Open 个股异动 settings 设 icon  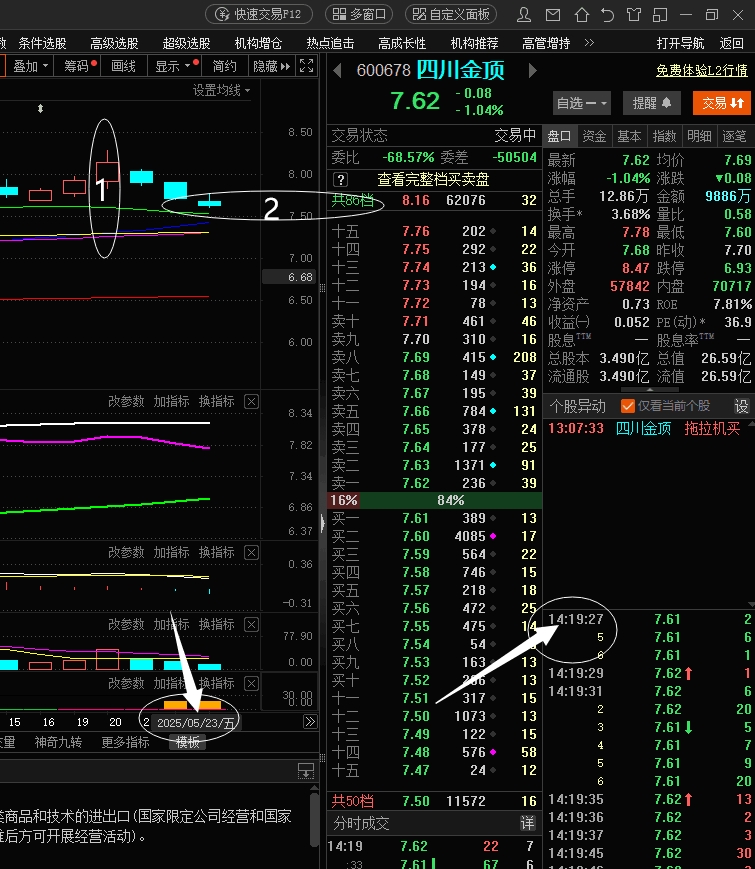click(x=741, y=406)
